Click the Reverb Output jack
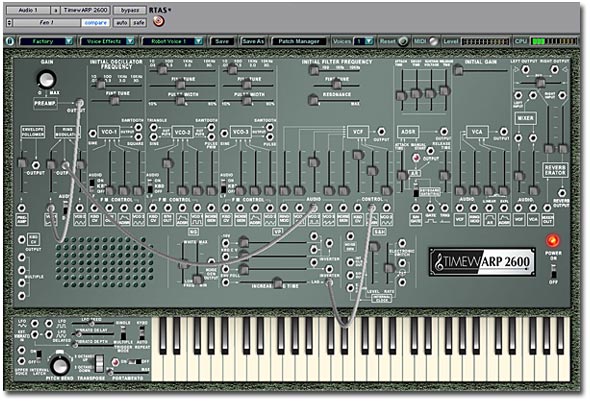590x401 pixels. tap(562, 193)
